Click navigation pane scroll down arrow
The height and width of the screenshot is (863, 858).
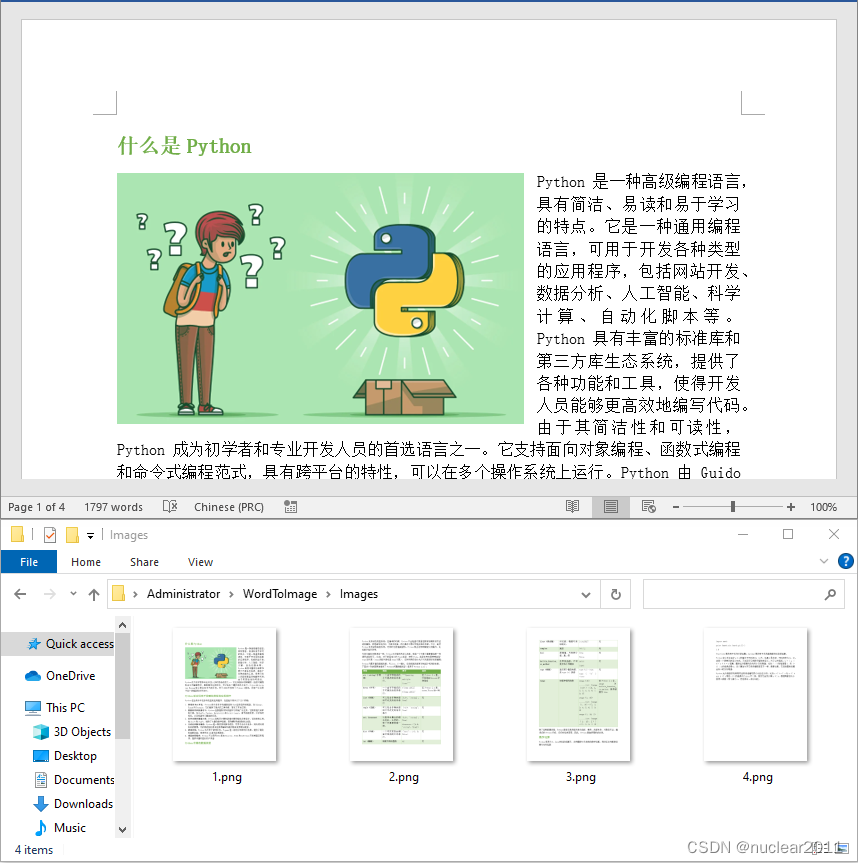tap(123, 829)
